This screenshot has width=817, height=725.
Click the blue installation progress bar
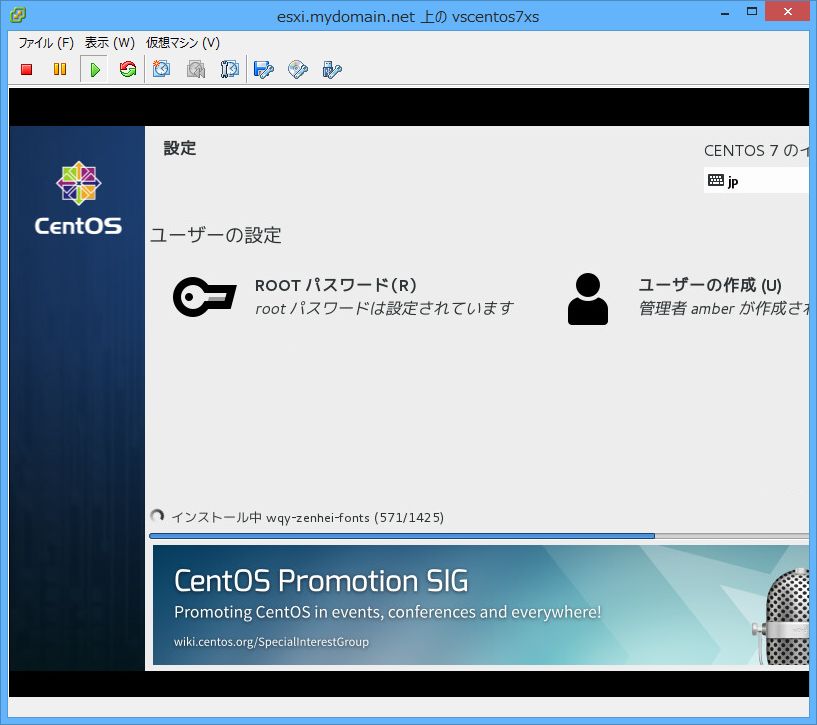point(478,536)
